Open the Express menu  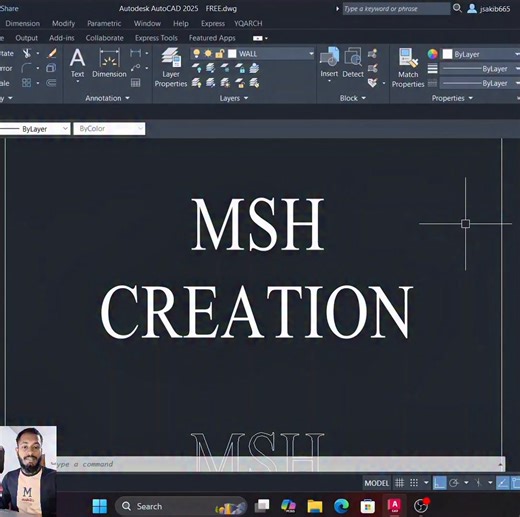tap(213, 23)
